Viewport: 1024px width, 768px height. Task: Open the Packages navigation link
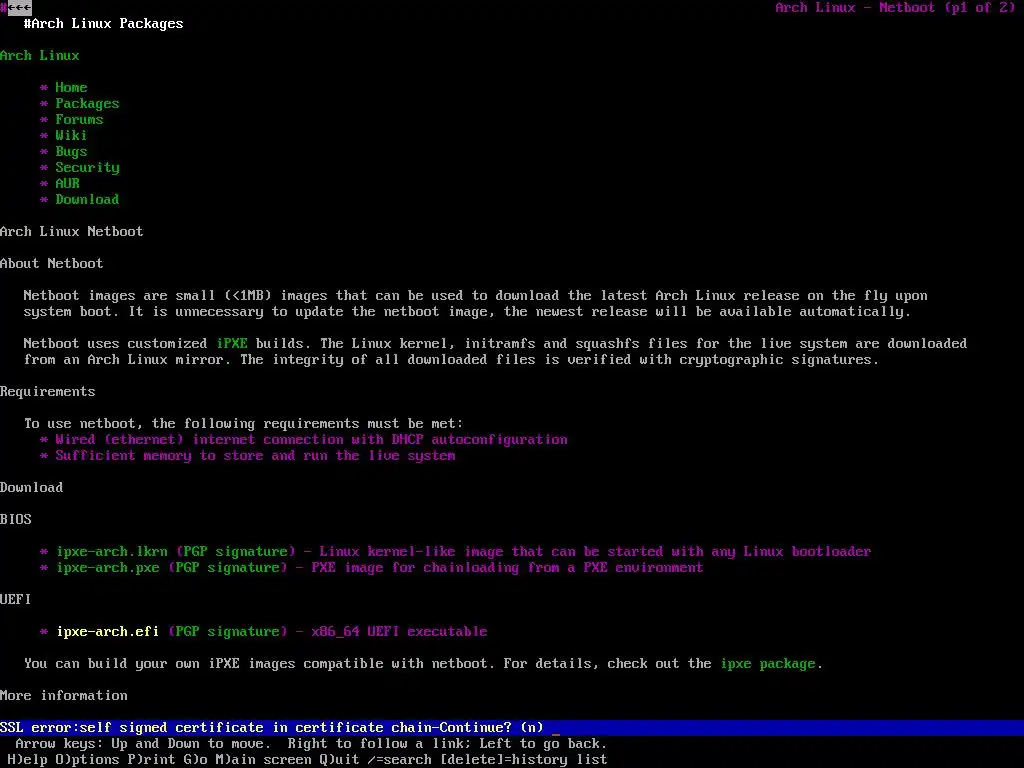tap(88, 103)
